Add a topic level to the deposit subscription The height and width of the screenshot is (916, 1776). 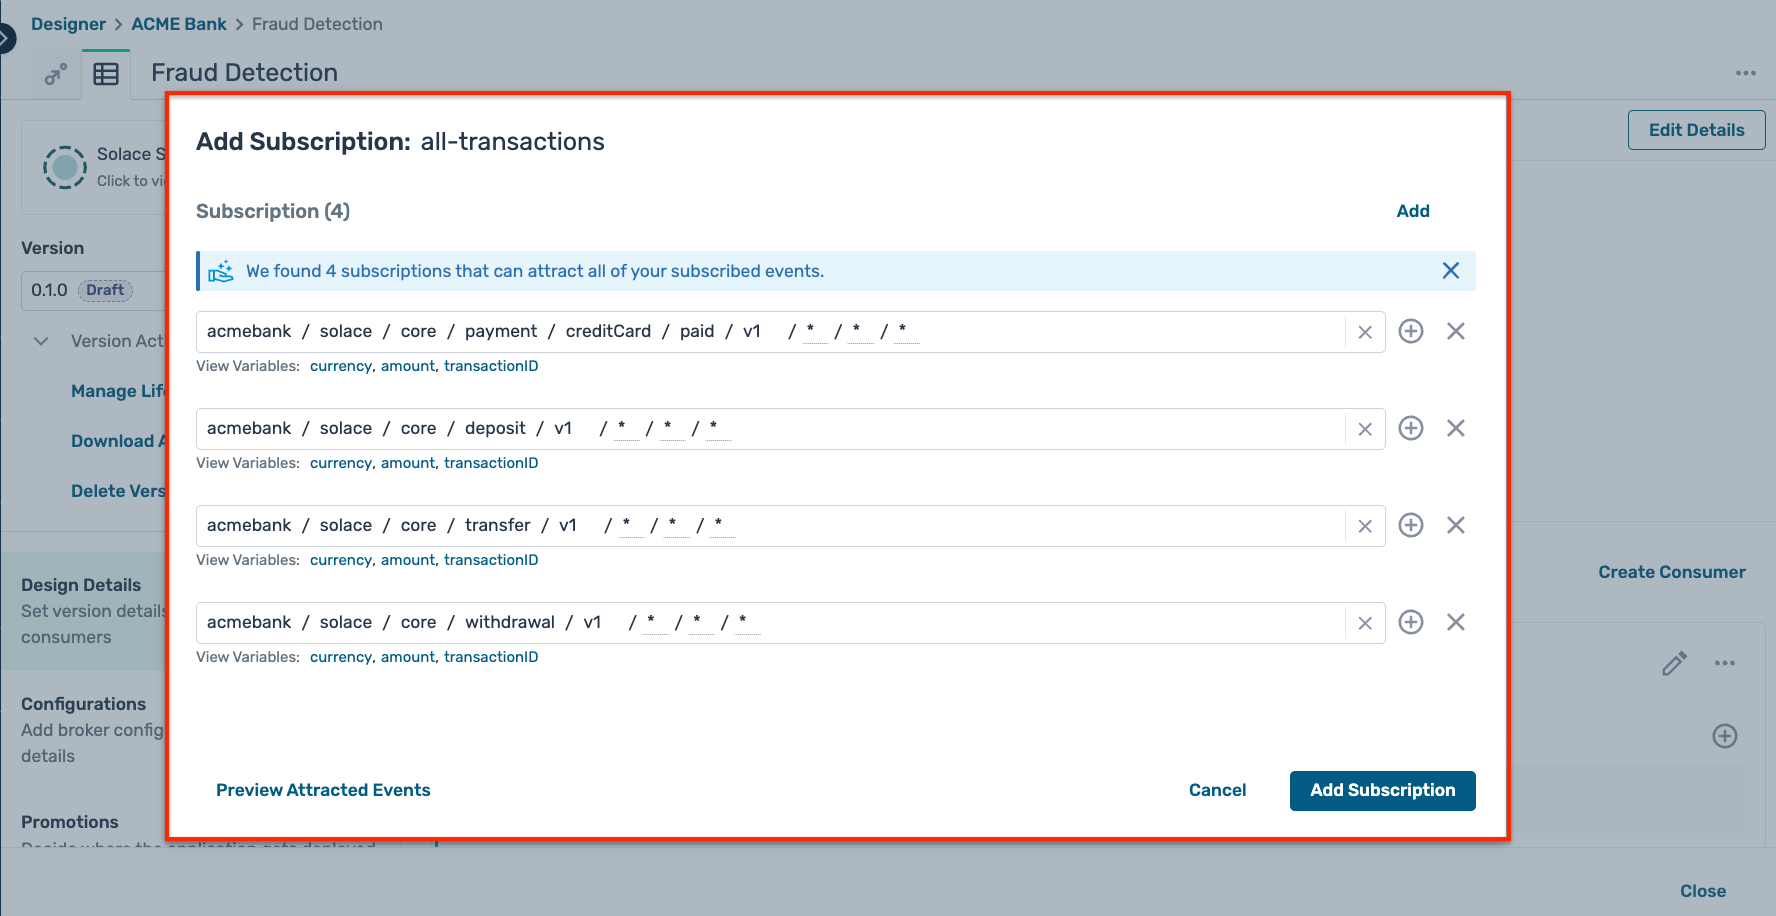coord(1411,428)
